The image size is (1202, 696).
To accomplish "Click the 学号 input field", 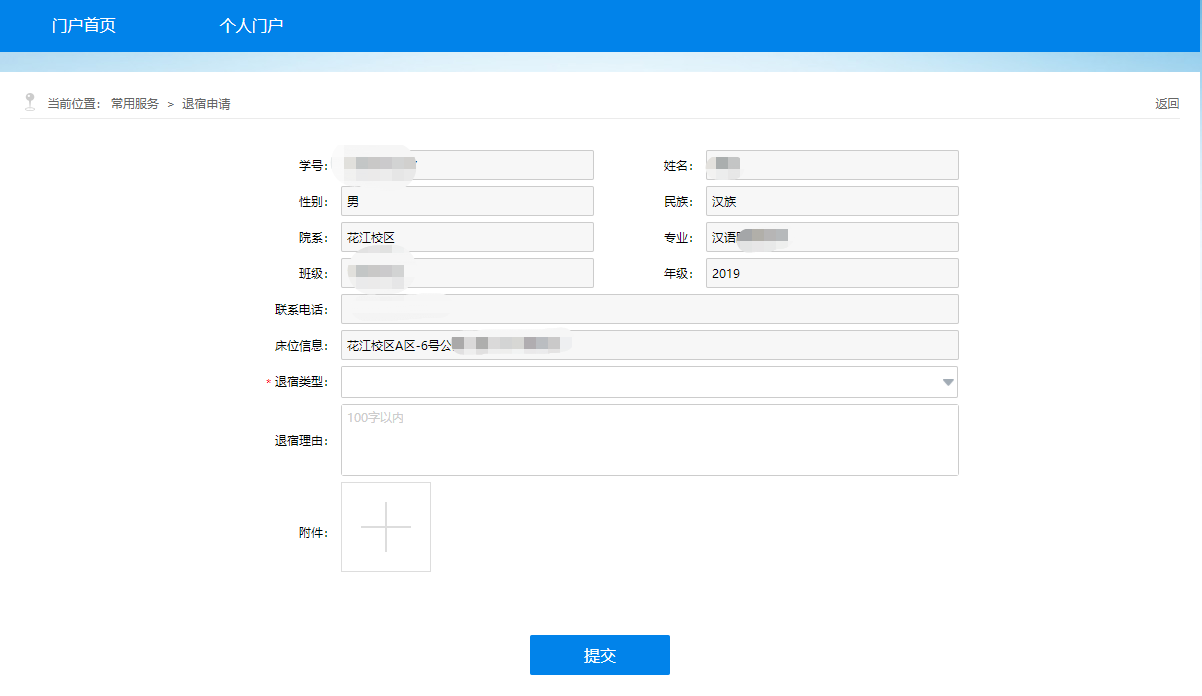I will [x=467, y=165].
